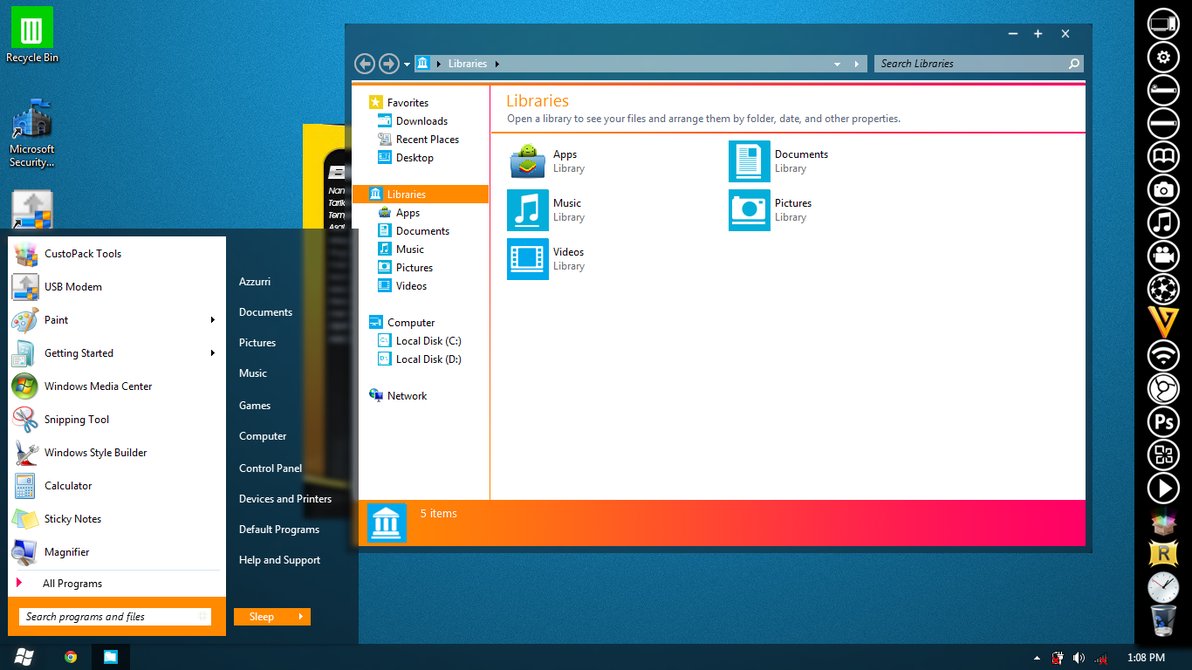Select Control Panel in Start menu
Screen dimensions: 1192x670
tap(270, 468)
